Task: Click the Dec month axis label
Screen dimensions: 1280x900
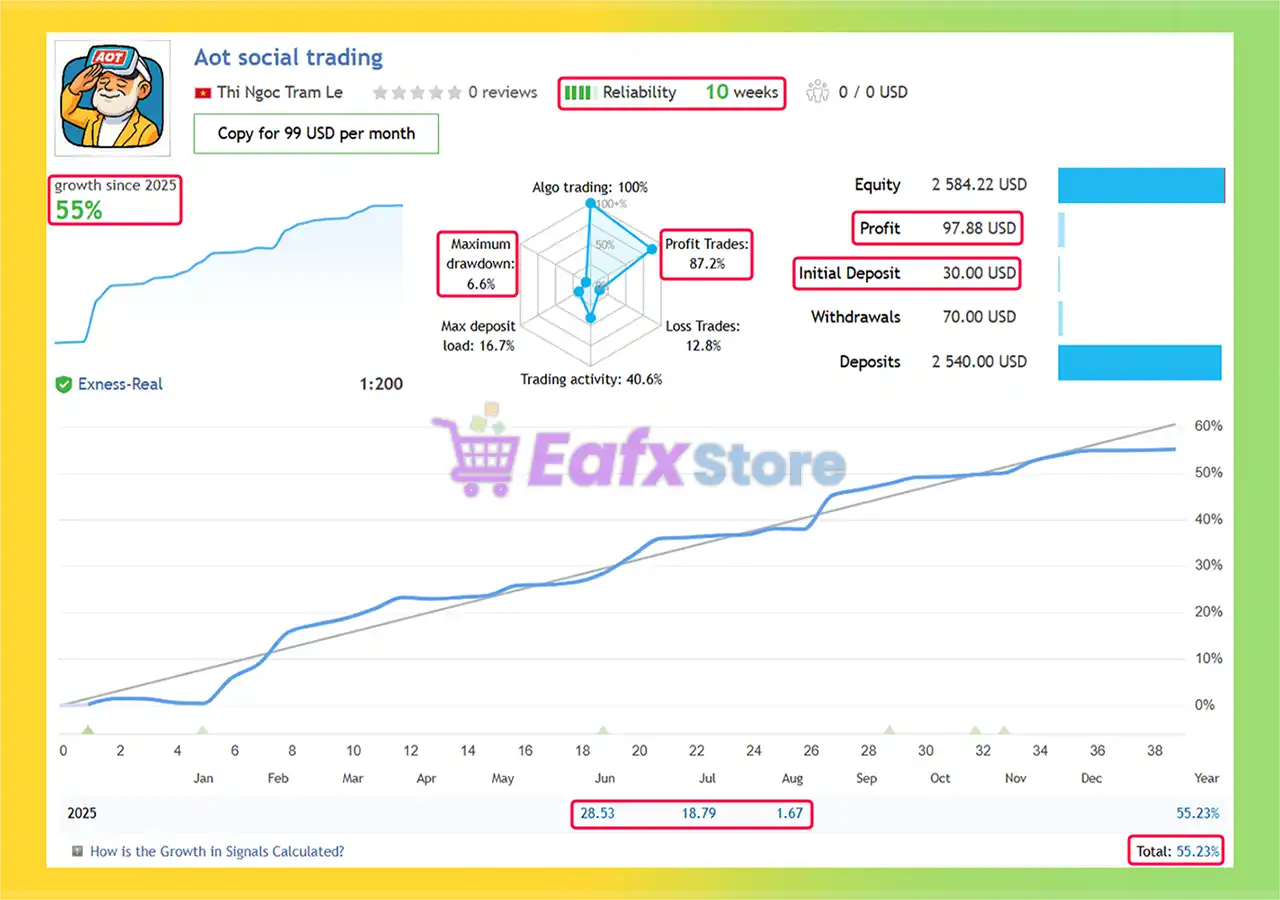Action: [x=1091, y=778]
